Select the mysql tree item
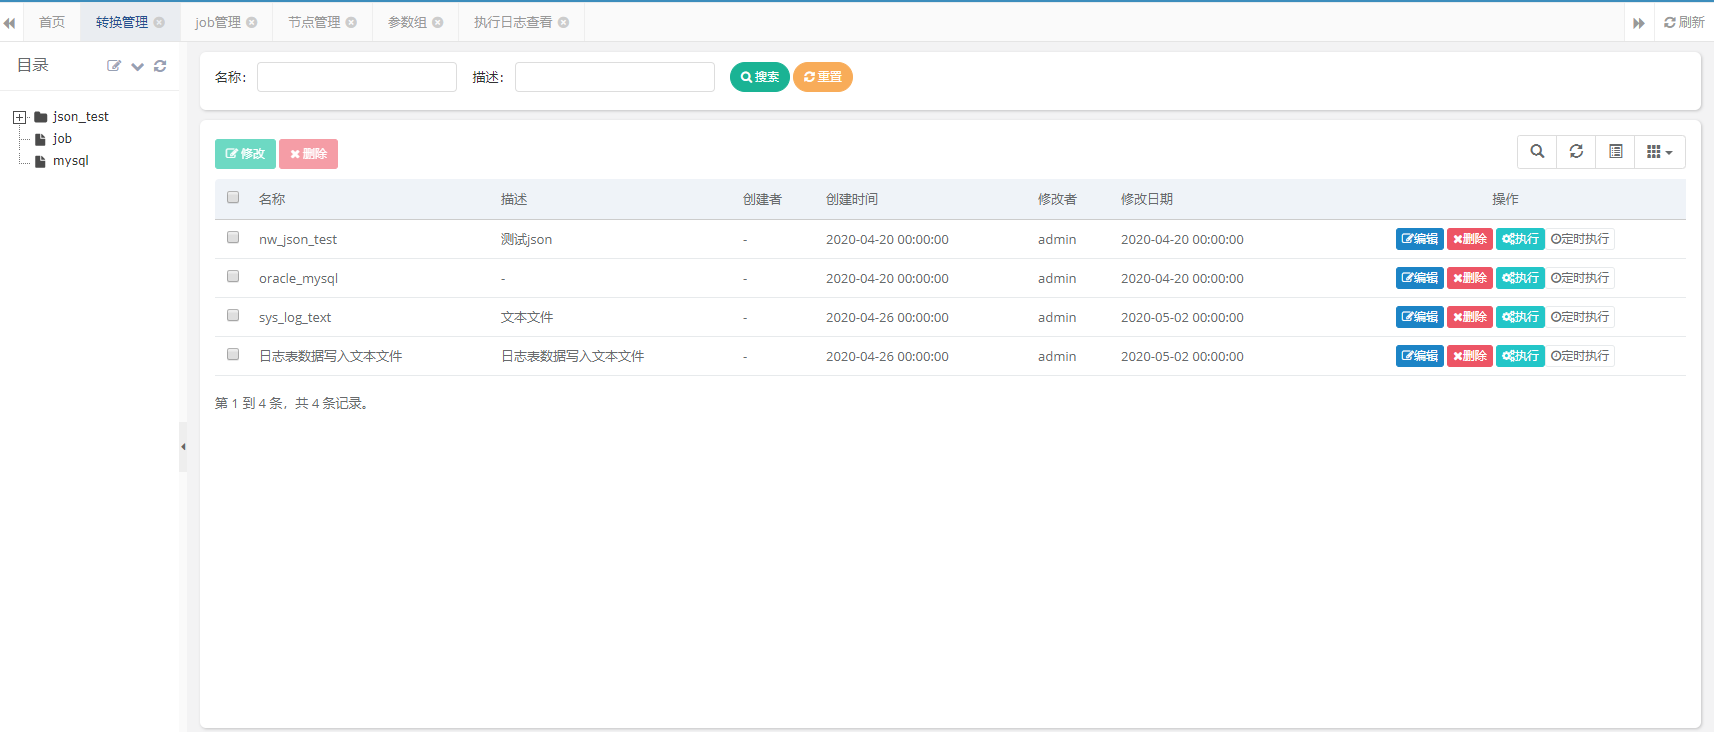 pos(71,161)
